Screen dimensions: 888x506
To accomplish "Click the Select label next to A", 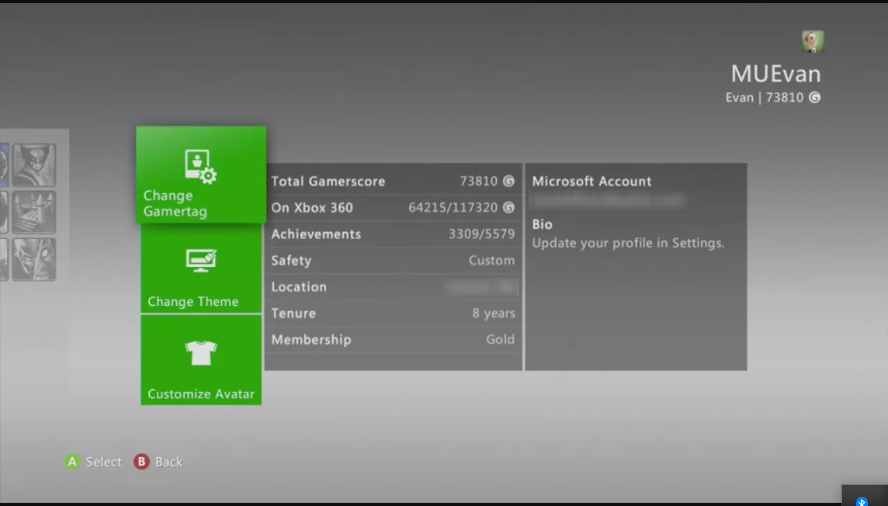I will (104, 462).
